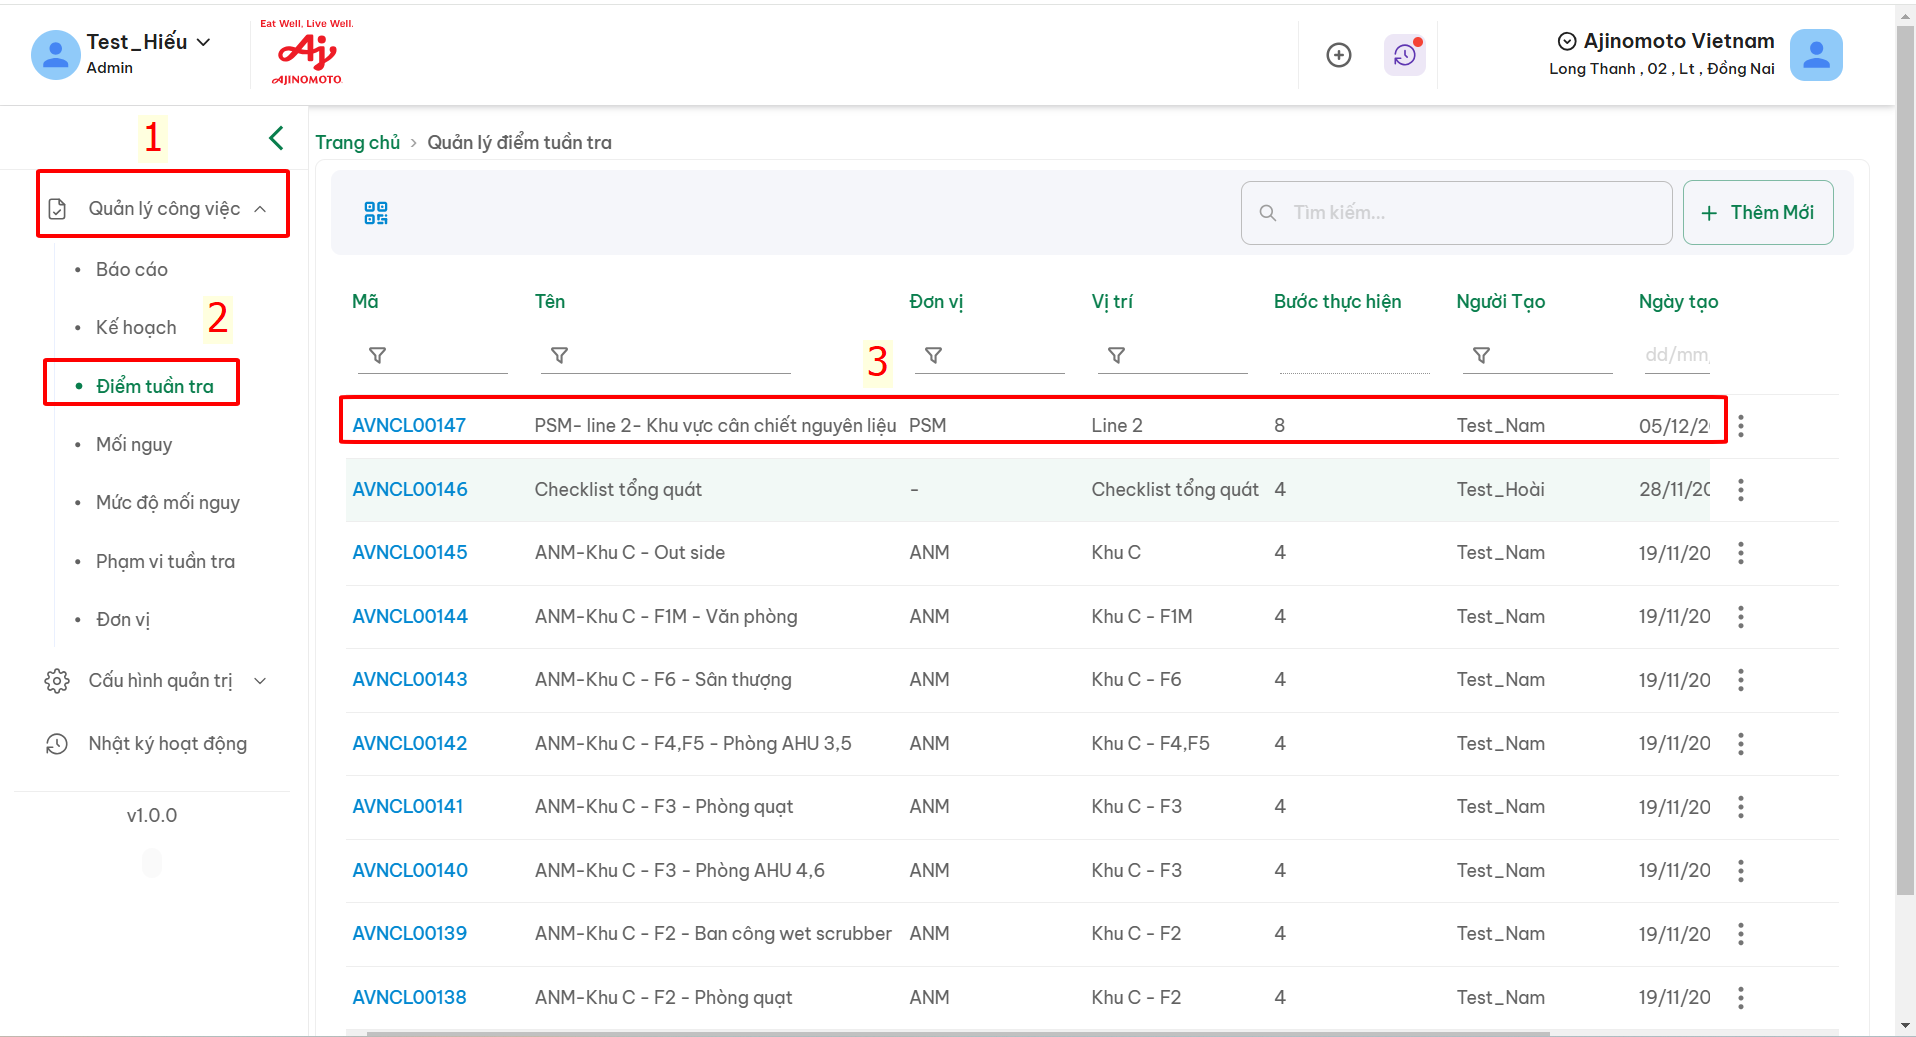Open row menu for AVNCL00146
1916x1037 pixels.
point(1741,490)
